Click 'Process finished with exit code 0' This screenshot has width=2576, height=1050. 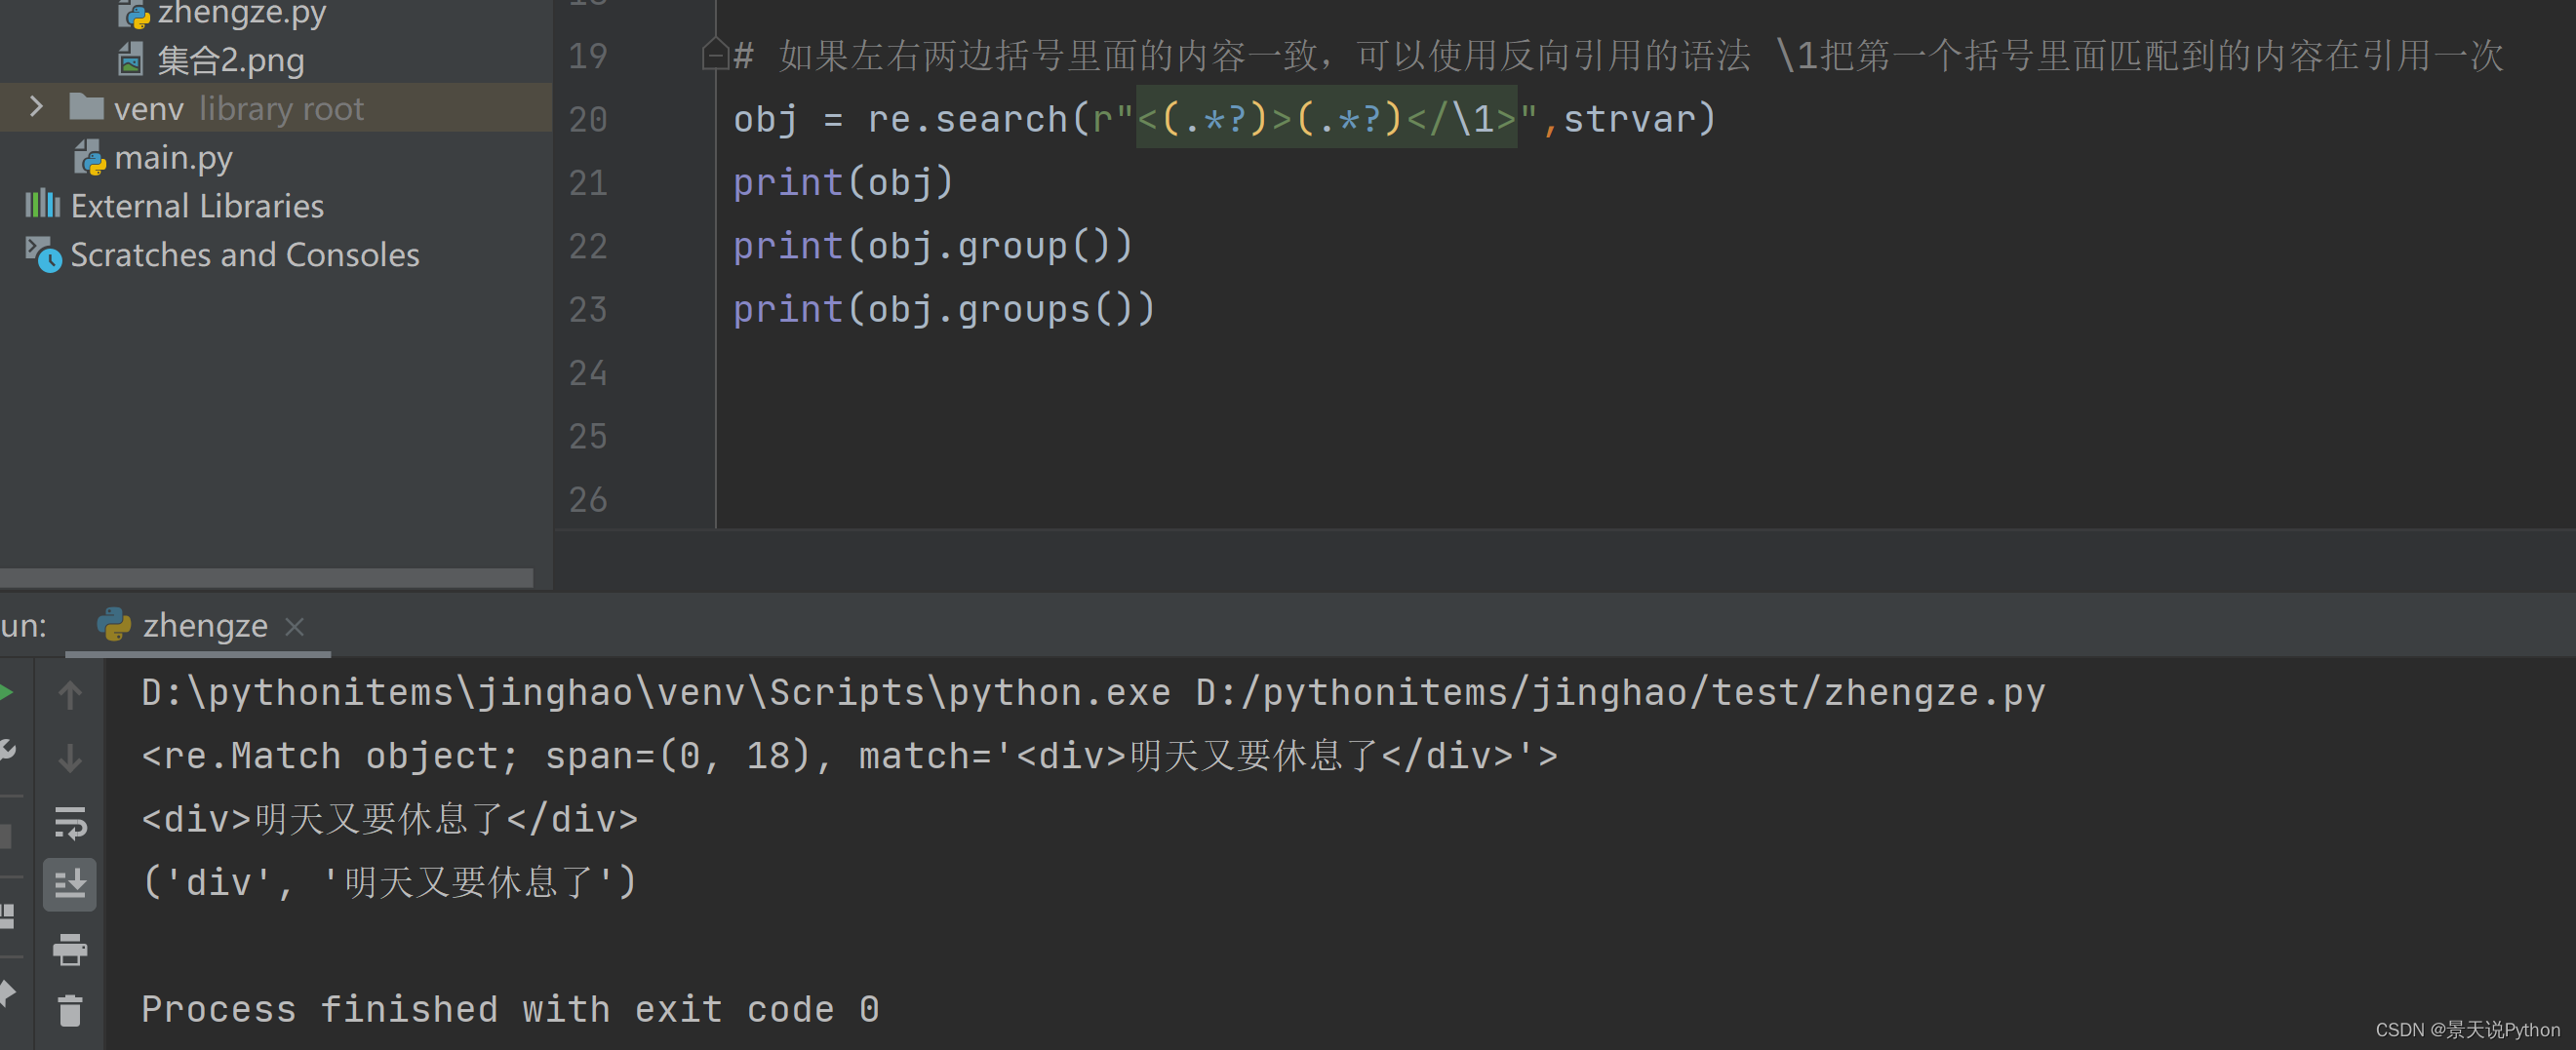pos(510,1010)
